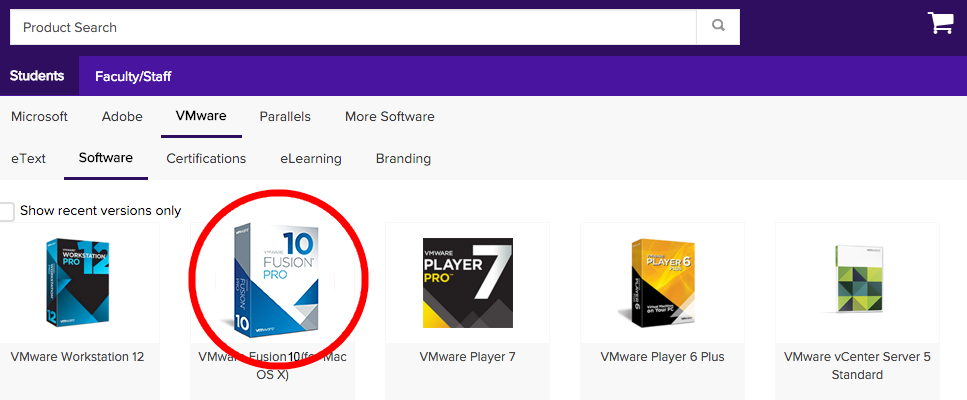Go to the eText section
The height and width of the screenshot is (400, 967).
28,158
